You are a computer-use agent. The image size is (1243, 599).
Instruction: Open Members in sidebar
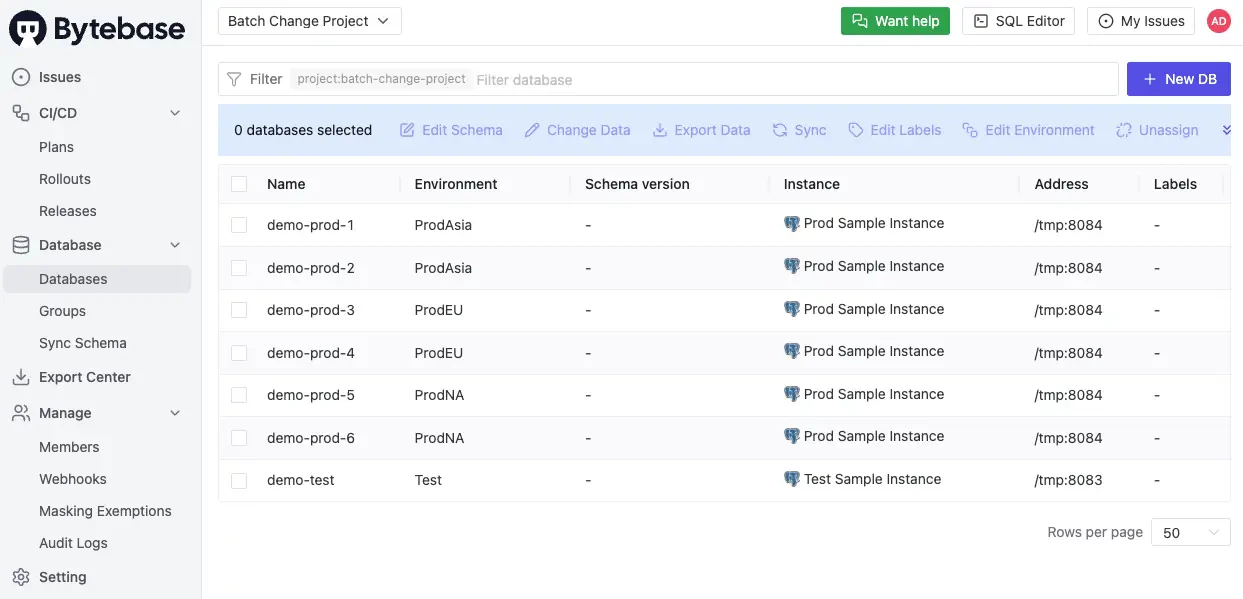(x=69, y=447)
